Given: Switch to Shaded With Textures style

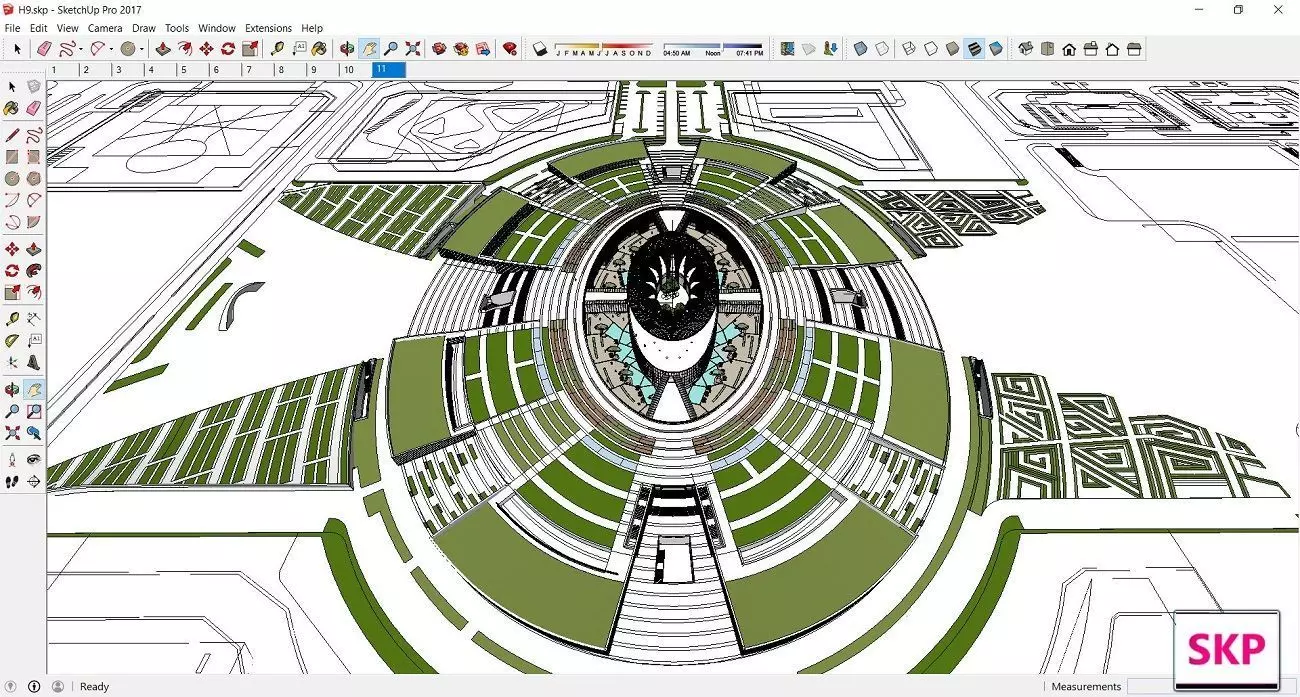Looking at the screenshot, I should pyautogui.click(x=973, y=48).
